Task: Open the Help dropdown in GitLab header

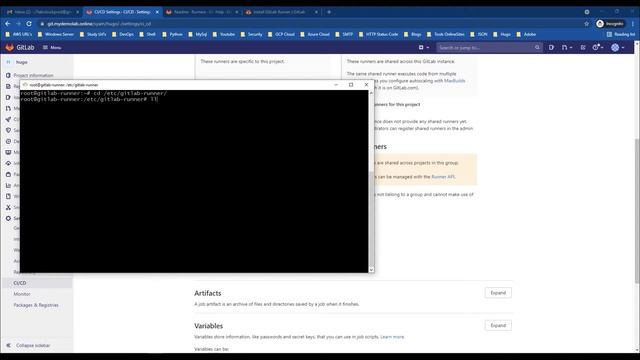Action: [x=598, y=48]
